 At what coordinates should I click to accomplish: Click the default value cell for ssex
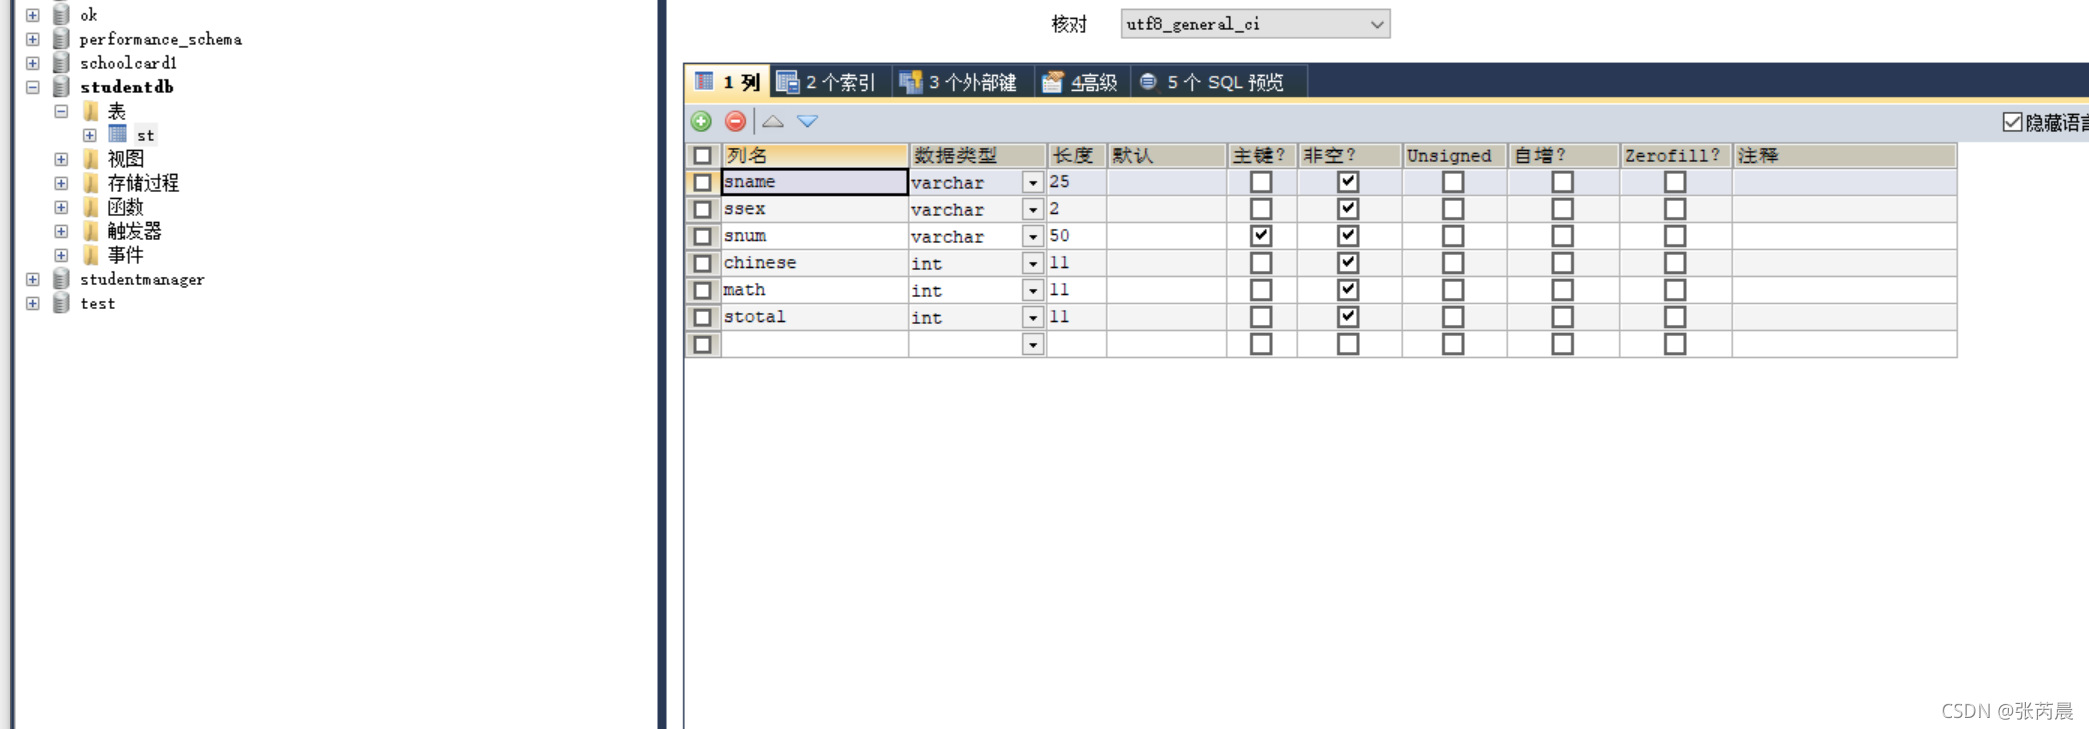1166,209
